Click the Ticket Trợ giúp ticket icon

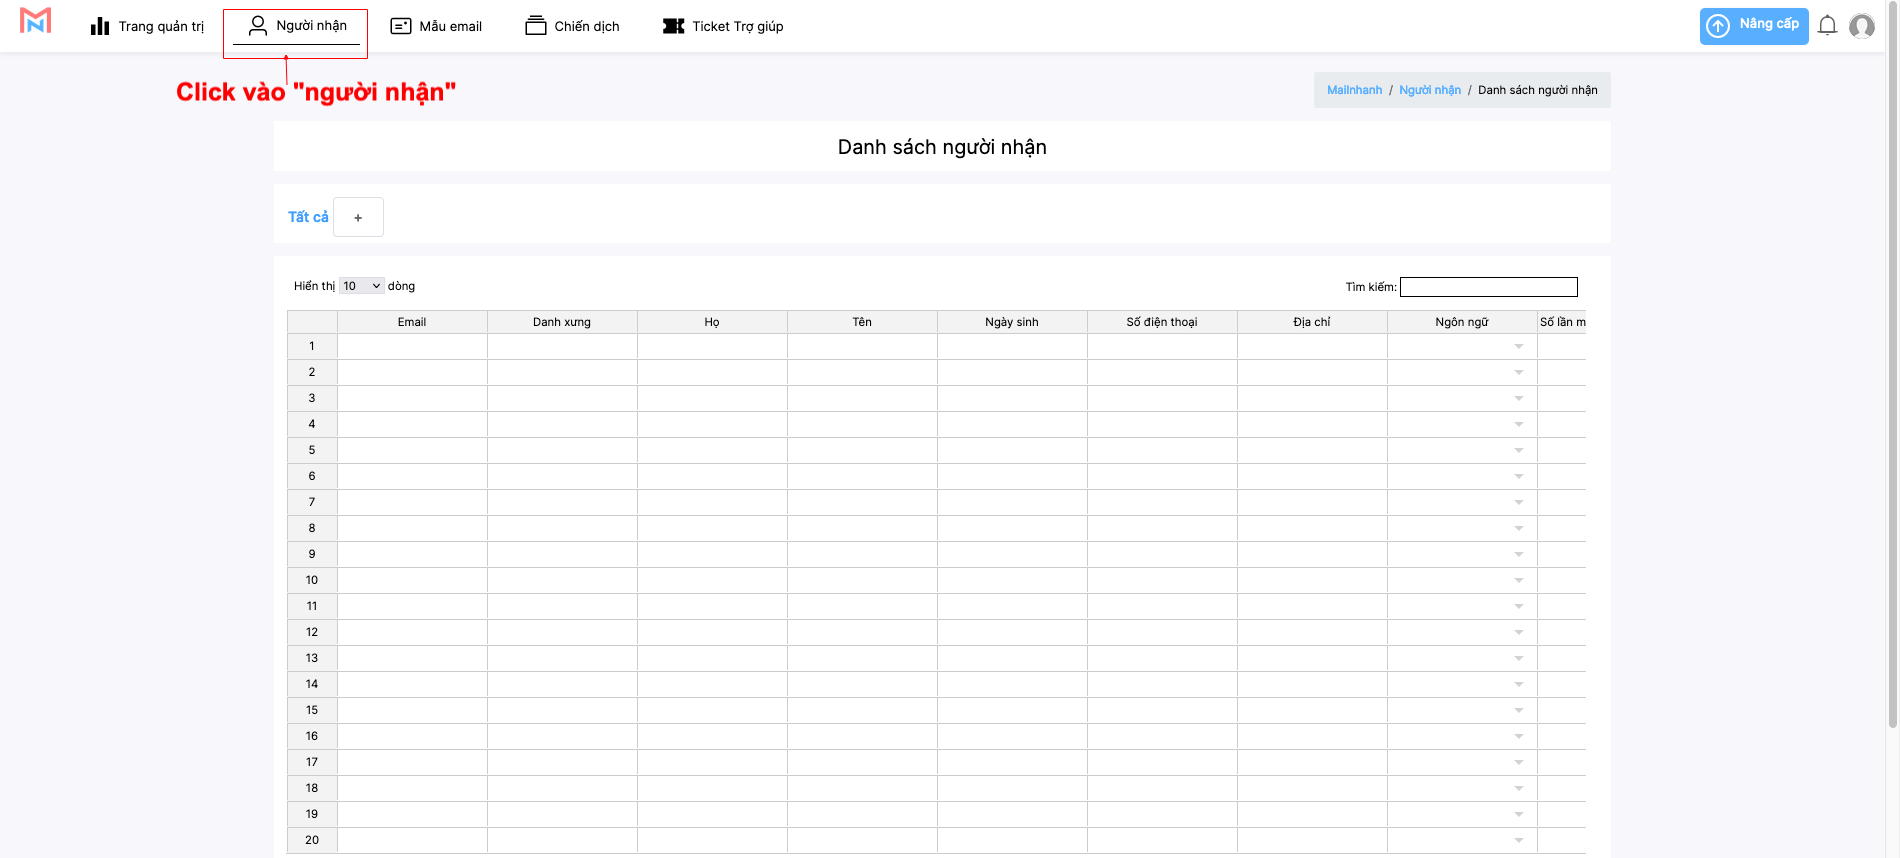pyautogui.click(x=674, y=26)
